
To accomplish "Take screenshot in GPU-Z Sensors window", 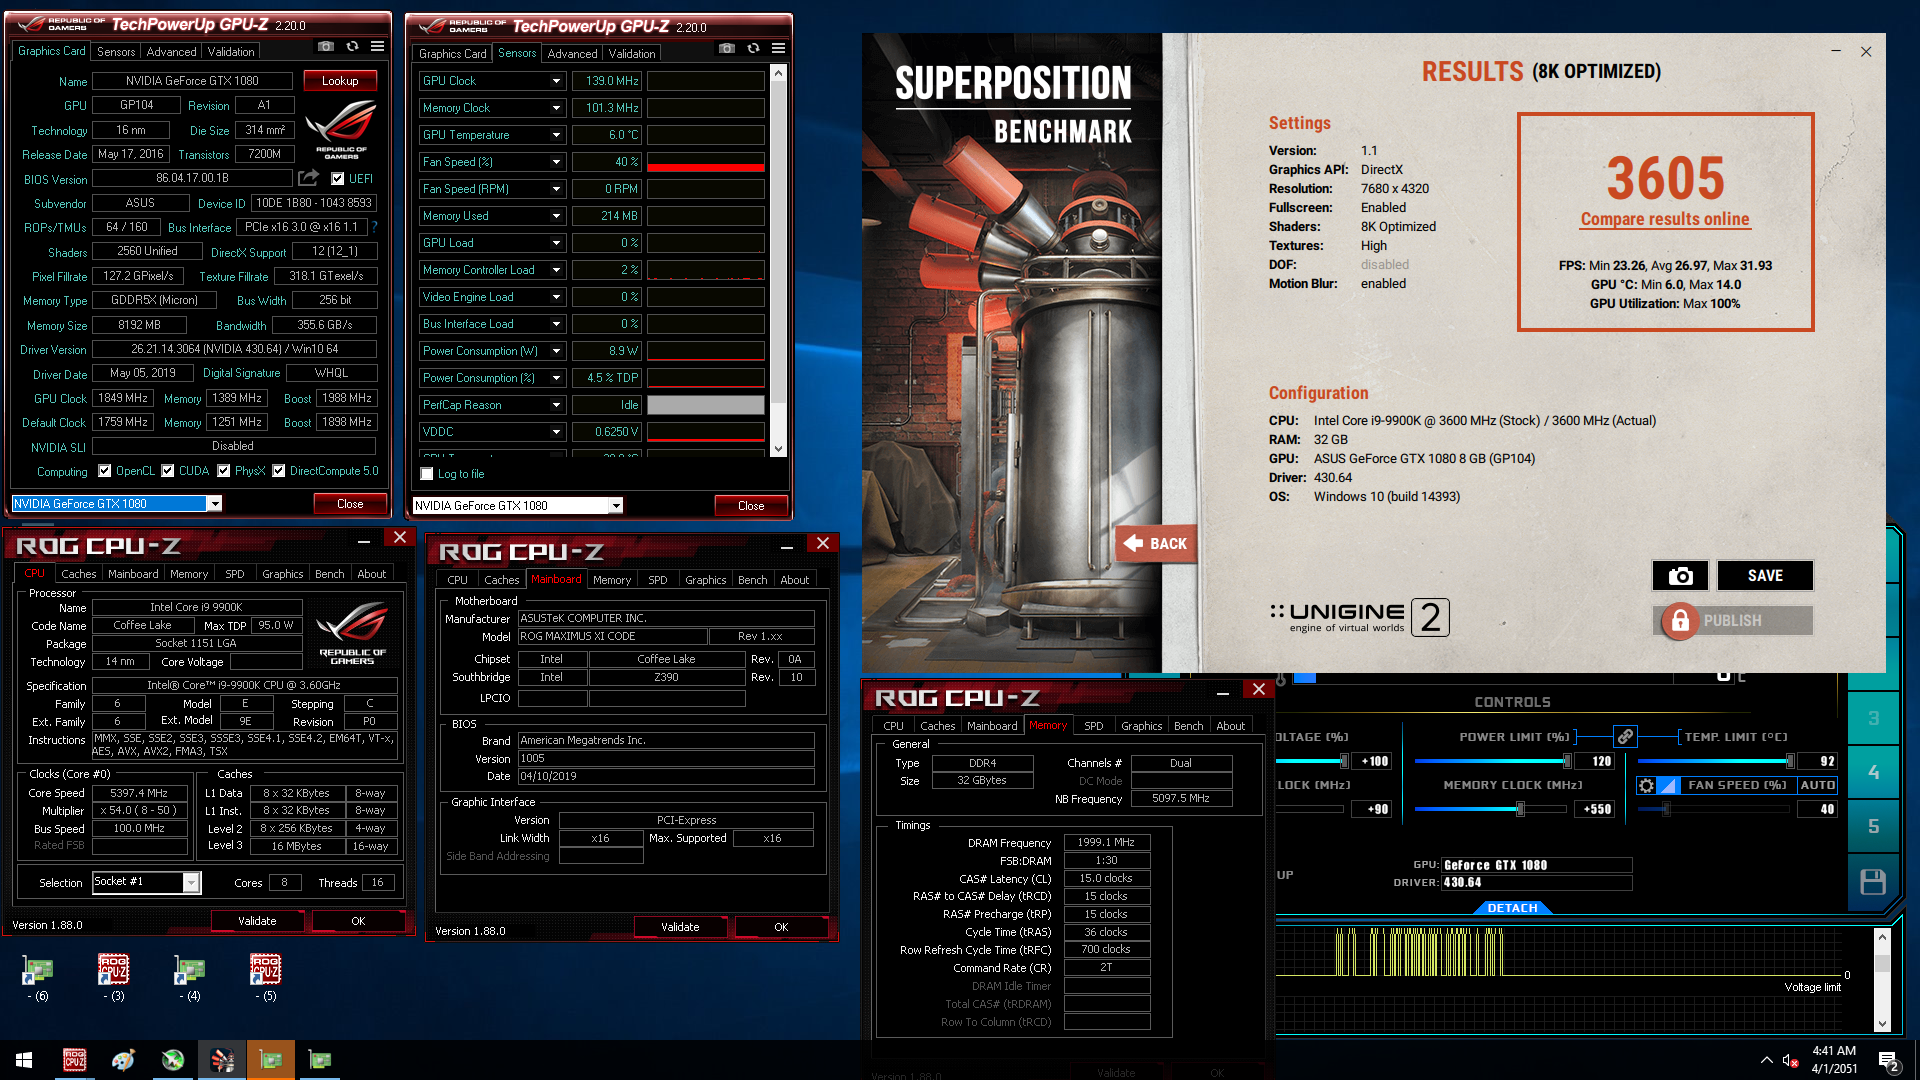I will click(x=727, y=49).
